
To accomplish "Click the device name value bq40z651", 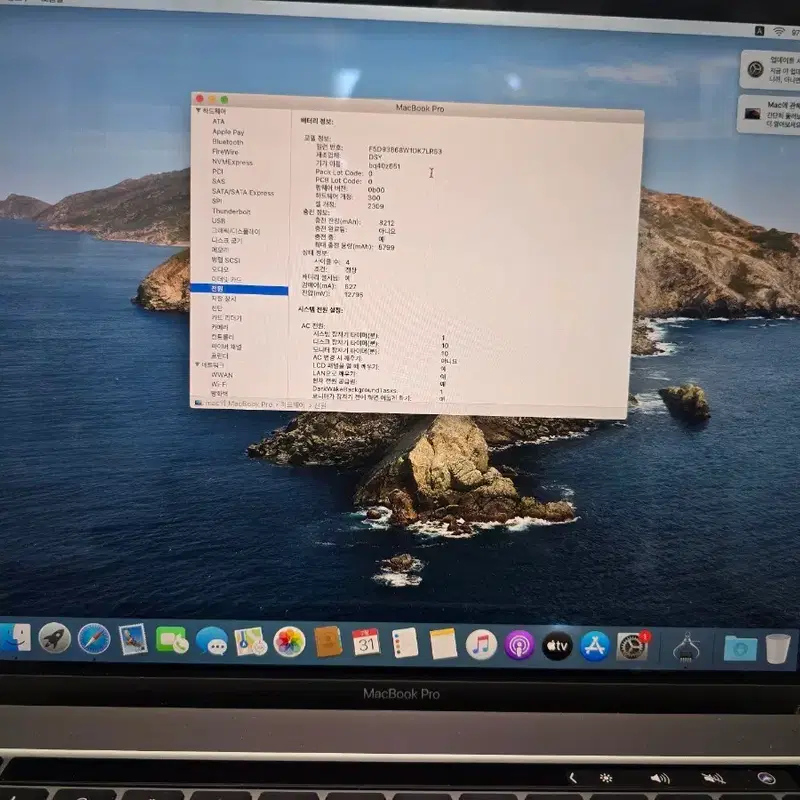I will (384, 166).
